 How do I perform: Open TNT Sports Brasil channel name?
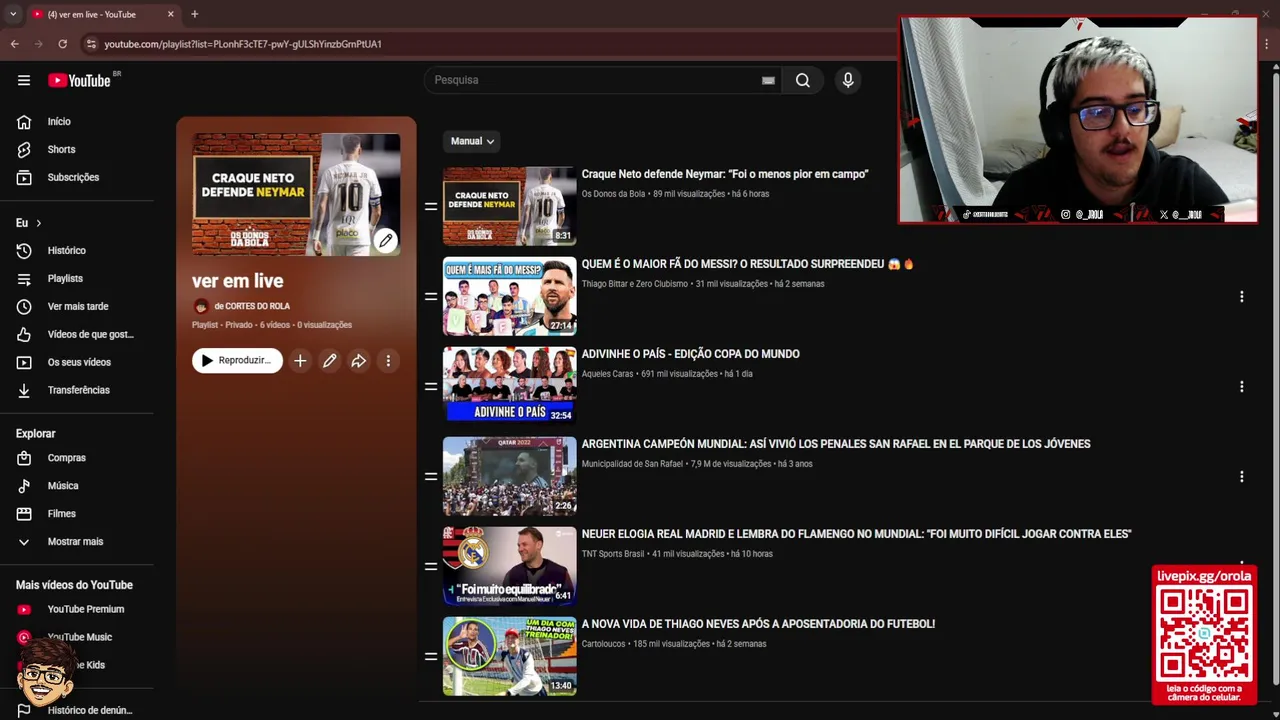(613, 554)
